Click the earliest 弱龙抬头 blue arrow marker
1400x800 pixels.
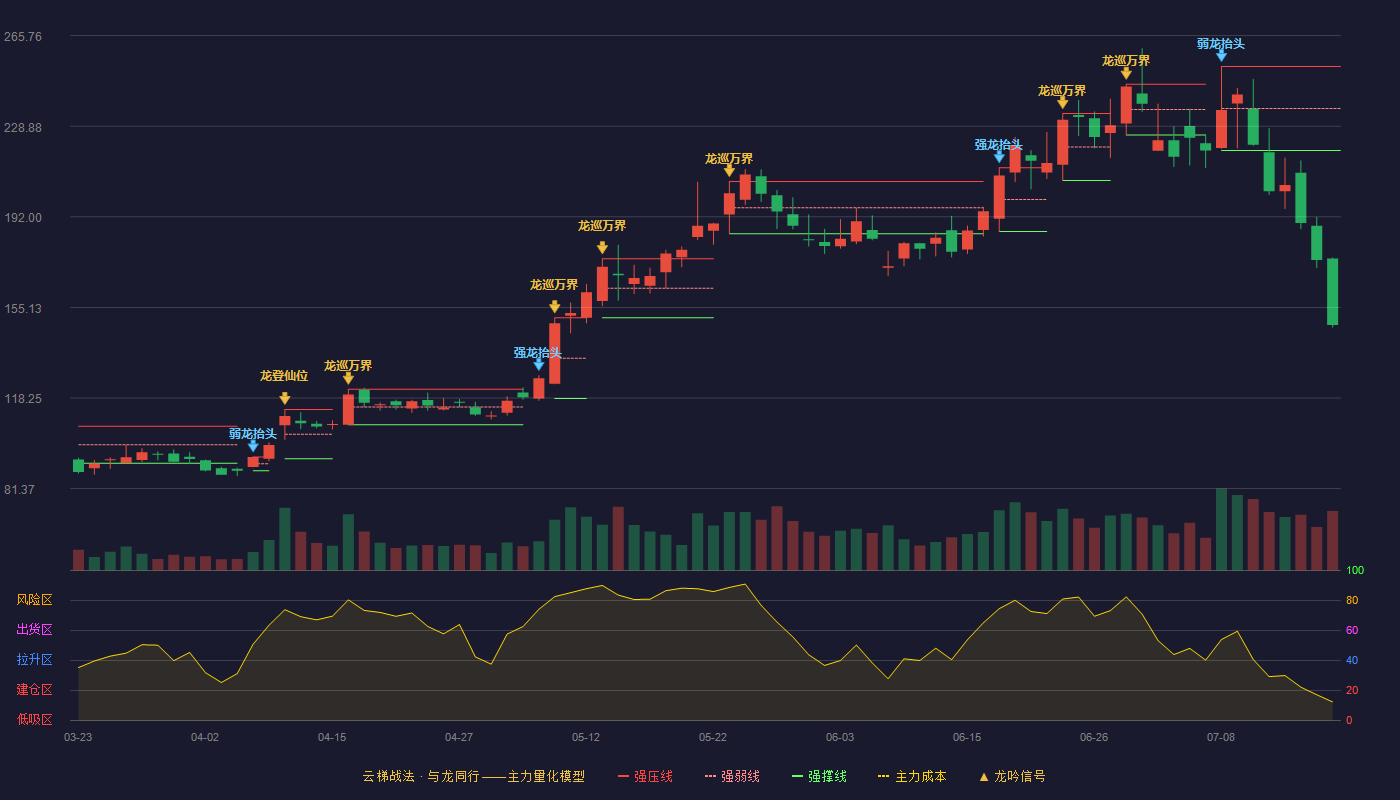[x=253, y=446]
